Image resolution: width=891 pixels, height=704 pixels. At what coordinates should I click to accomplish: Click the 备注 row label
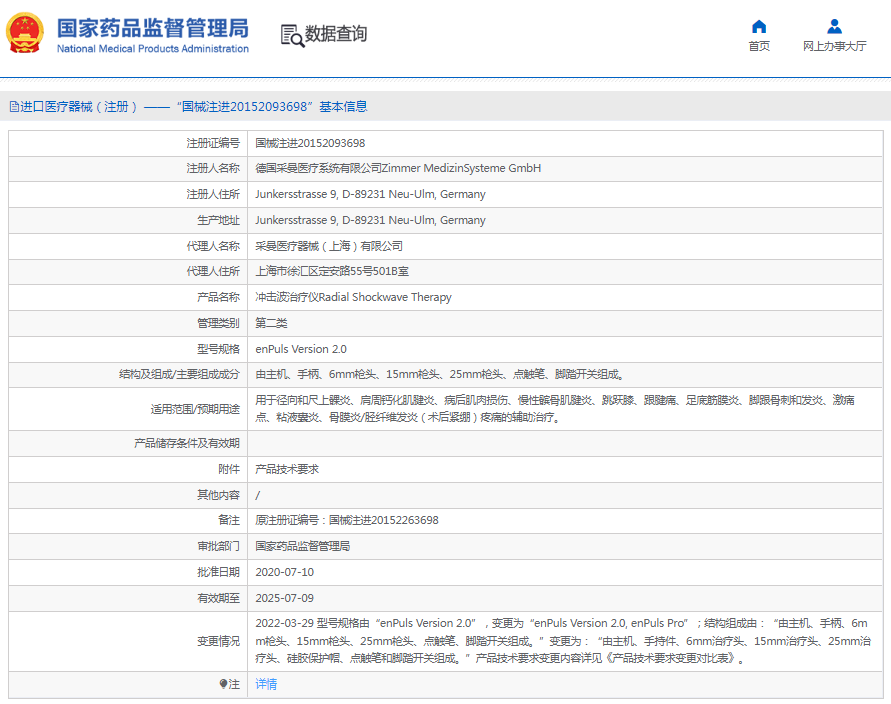pyautogui.click(x=229, y=520)
